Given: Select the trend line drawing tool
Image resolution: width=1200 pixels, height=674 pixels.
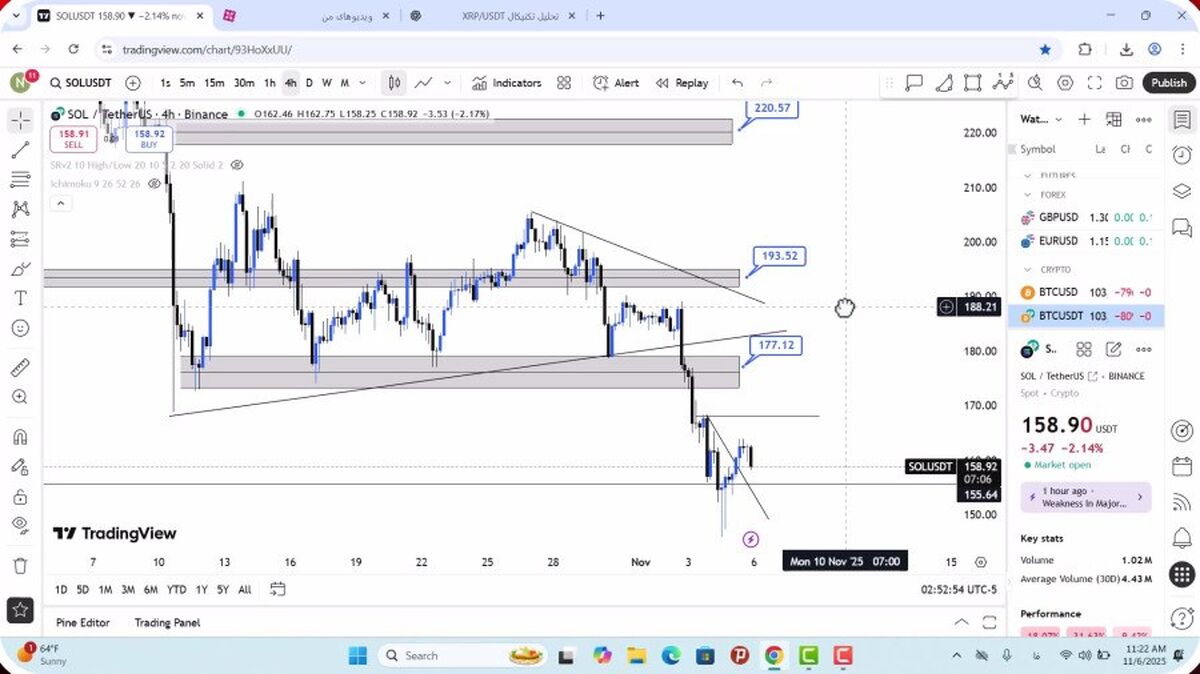Looking at the screenshot, I should tap(20, 150).
